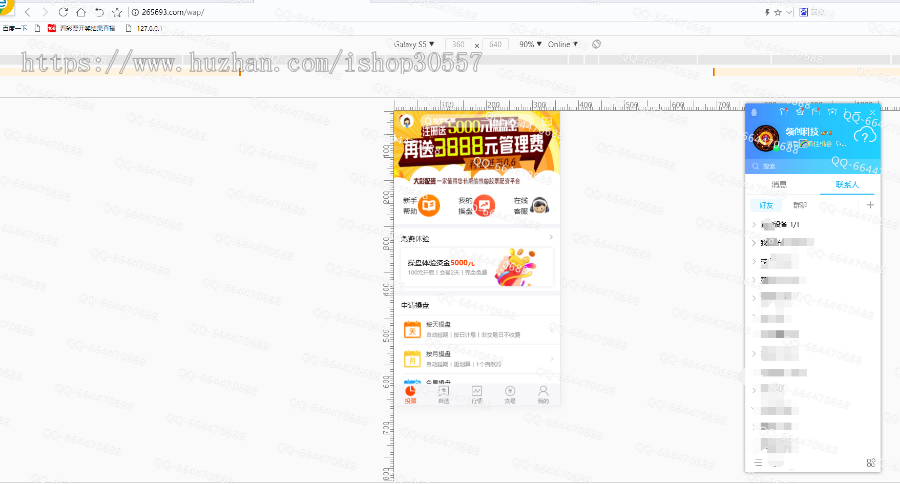Click the rotate device icon in toolbar
This screenshot has height=484, width=900.
(x=596, y=44)
